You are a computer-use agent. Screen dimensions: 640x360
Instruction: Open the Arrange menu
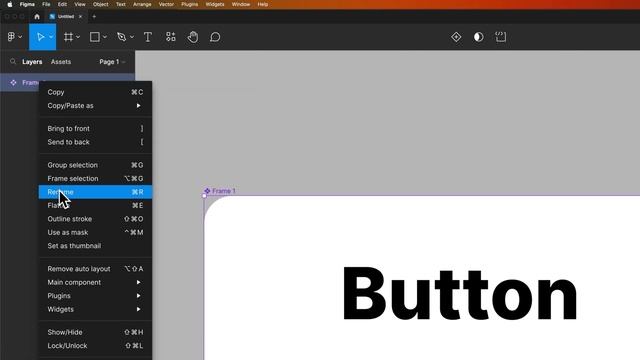[142, 4]
